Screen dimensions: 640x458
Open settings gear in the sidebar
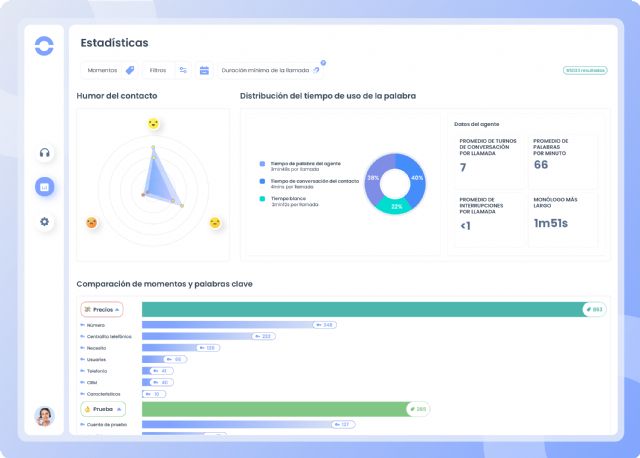point(44,221)
